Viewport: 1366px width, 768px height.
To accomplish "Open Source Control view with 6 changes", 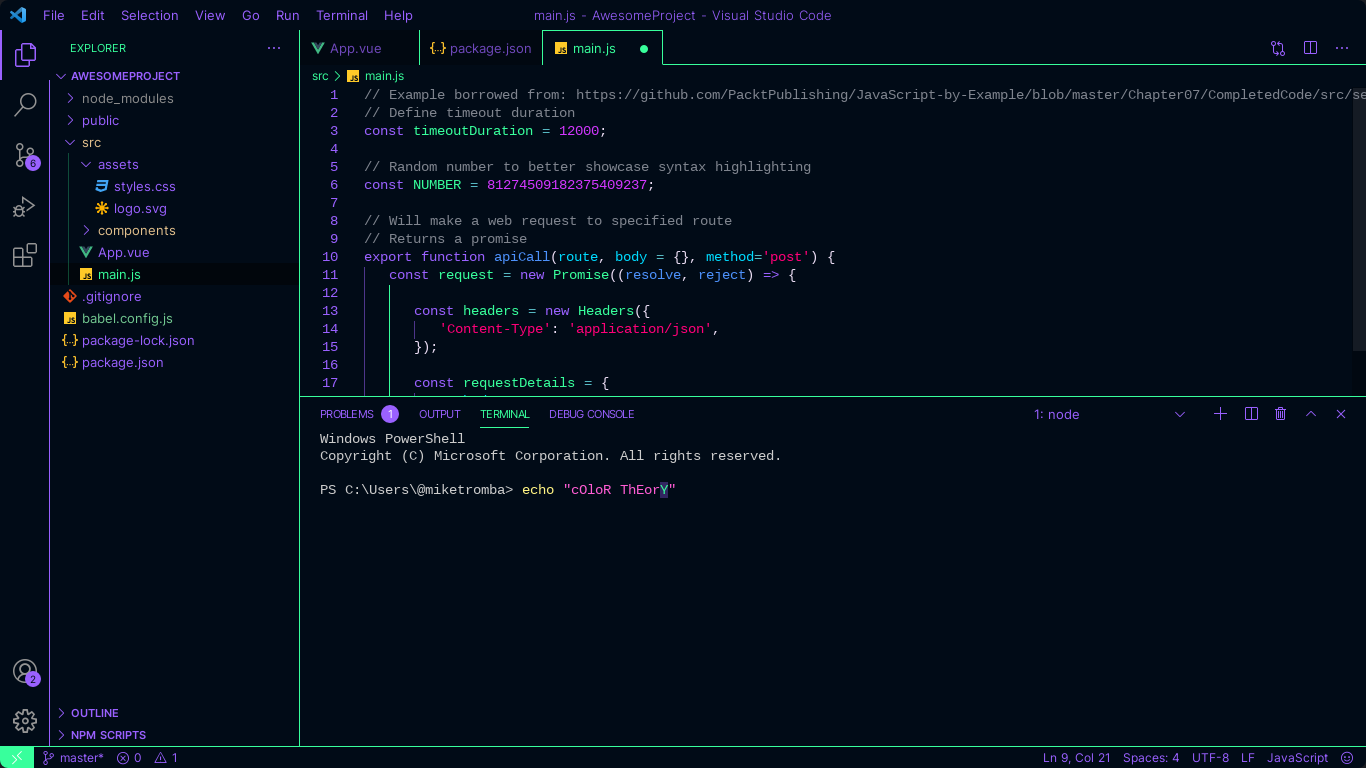I will click(x=25, y=155).
